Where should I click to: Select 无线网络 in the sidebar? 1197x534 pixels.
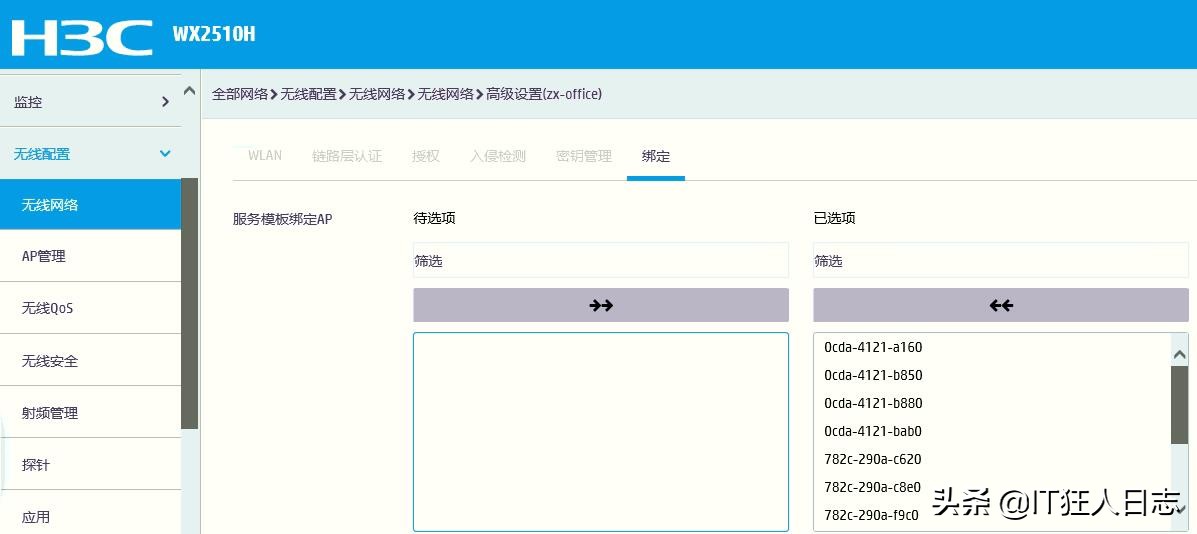[90, 204]
